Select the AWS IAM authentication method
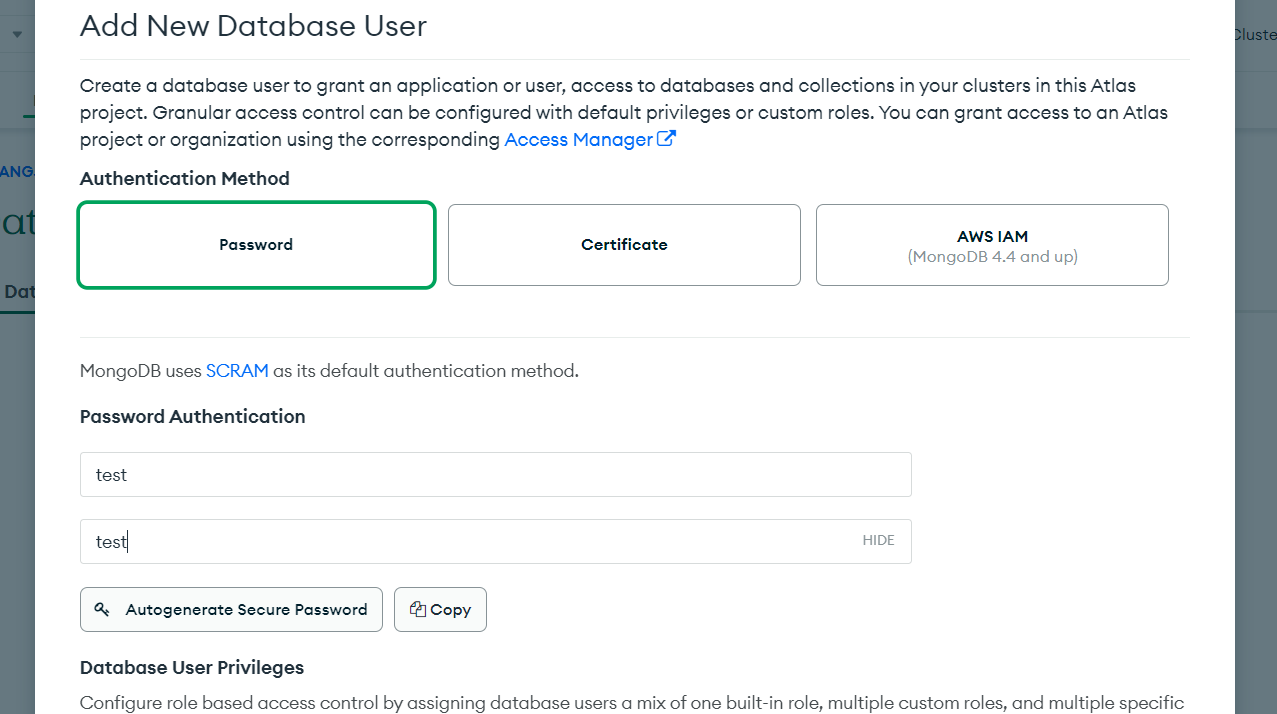Viewport: 1277px width, 714px height. click(992, 245)
